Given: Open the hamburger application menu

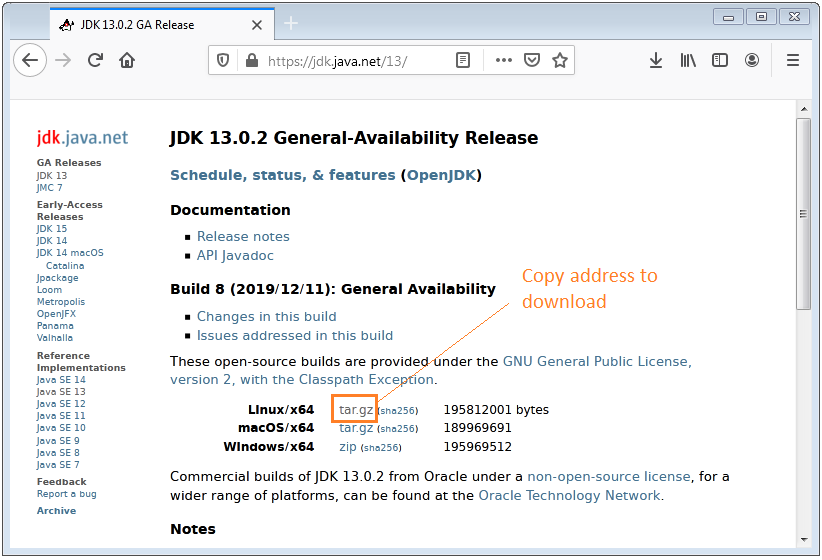Looking at the screenshot, I should (x=793, y=60).
